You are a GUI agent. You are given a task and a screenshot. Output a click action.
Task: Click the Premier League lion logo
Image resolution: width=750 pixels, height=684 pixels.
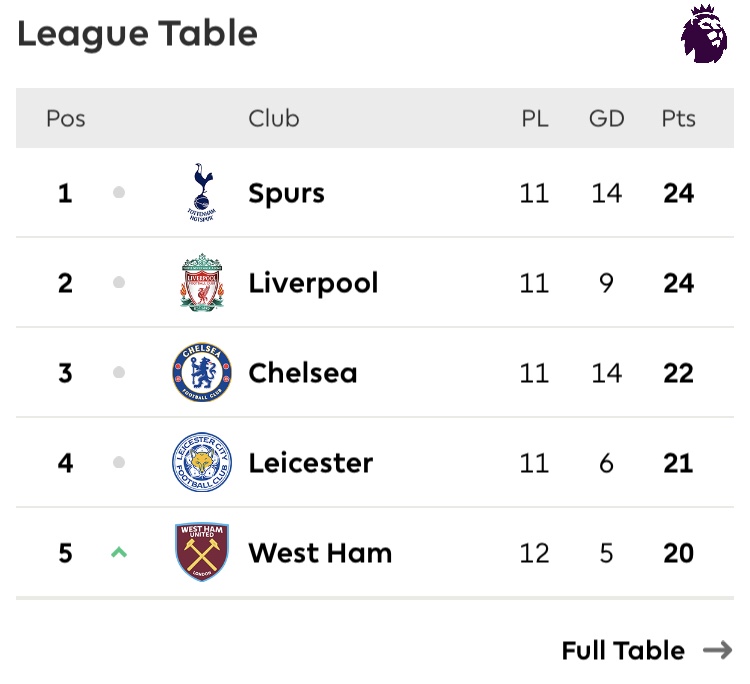(x=704, y=37)
